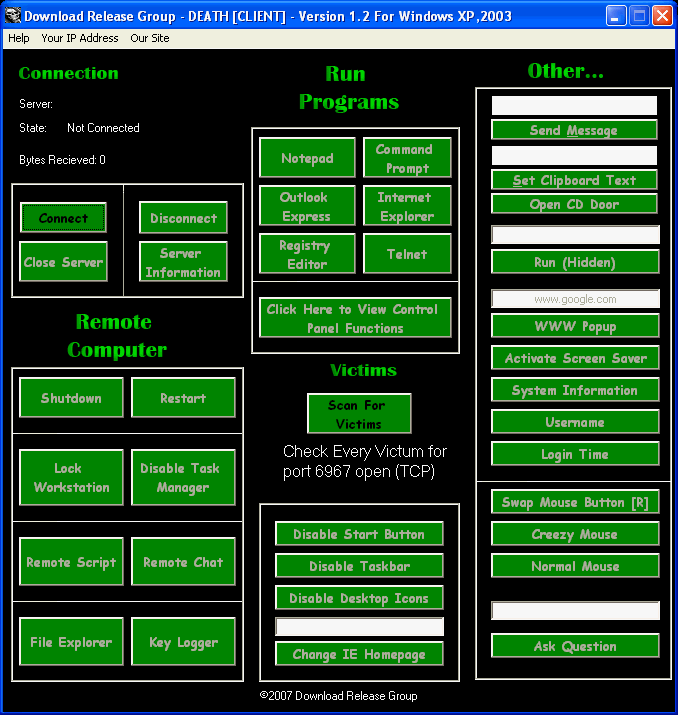Click the Registry Editor button
Viewport: 678px width, 715px height.
[307, 254]
